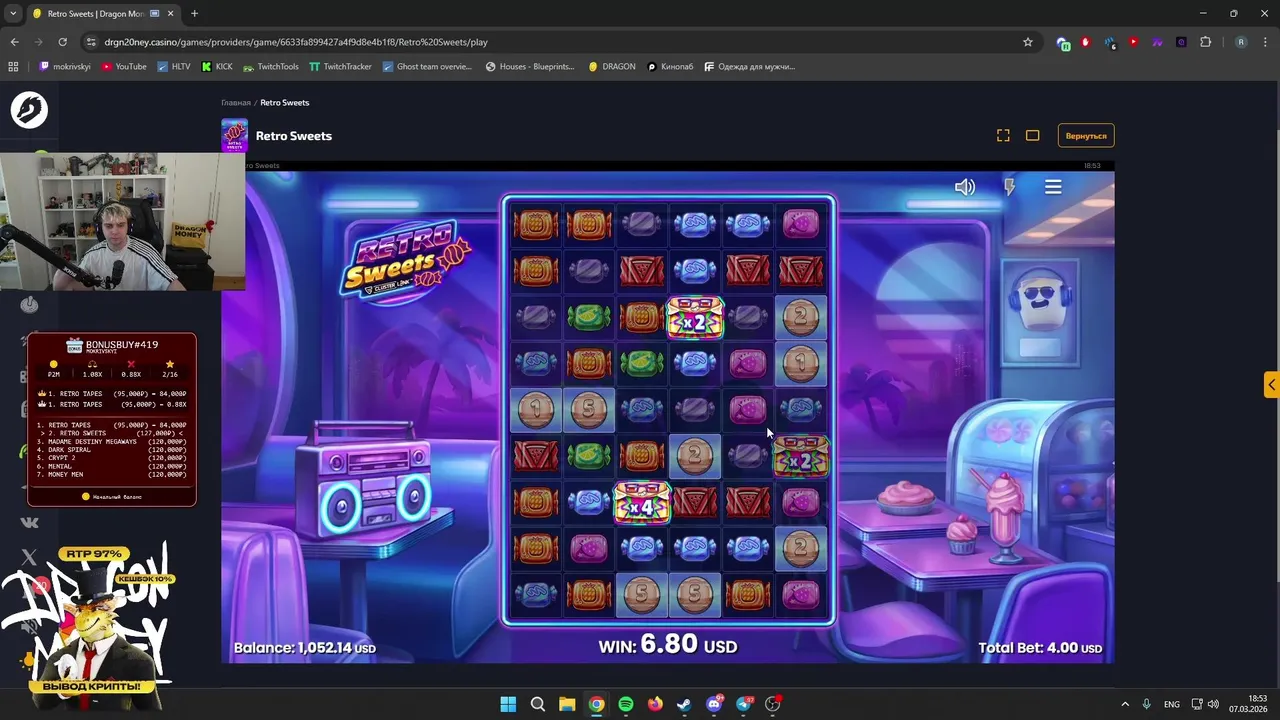Open Firefox from taskbar
This screenshot has width=1280, height=720.
click(655, 704)
